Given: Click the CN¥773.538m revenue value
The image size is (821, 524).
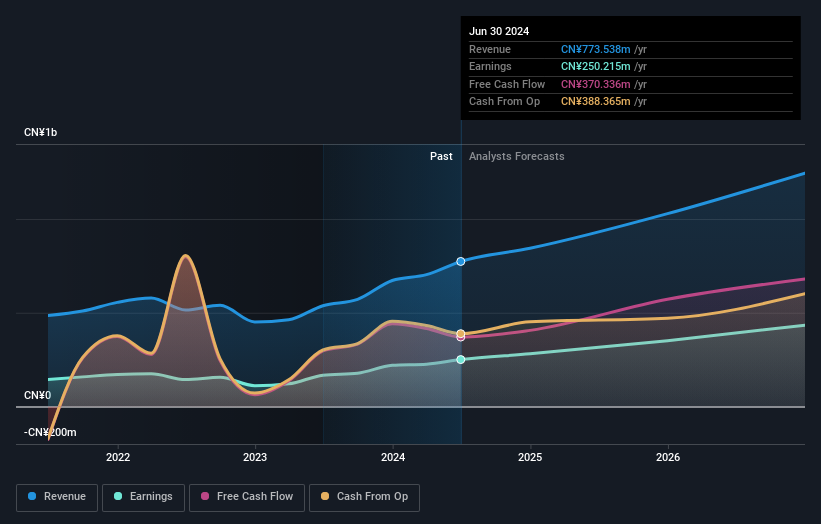Looking at the screenshot, I should coord(595,49).
